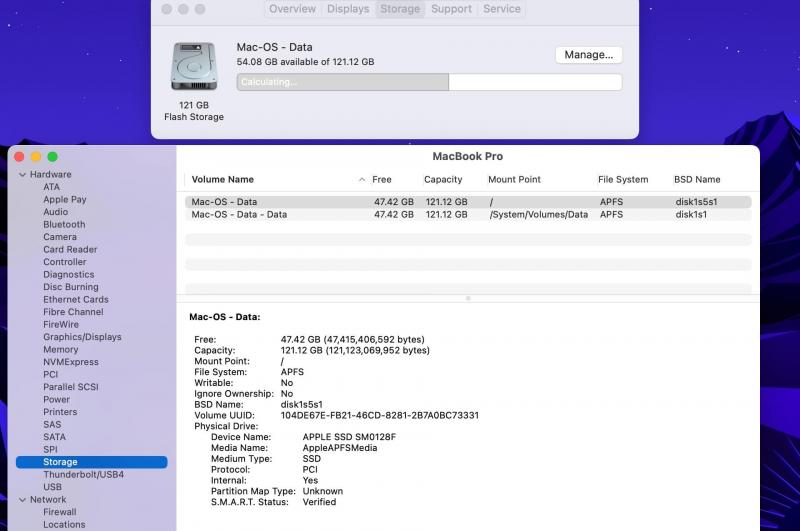Select the Storage tab in About This Mac
The width and height of the screenshot is (800, 531).
tap(400, 9)
